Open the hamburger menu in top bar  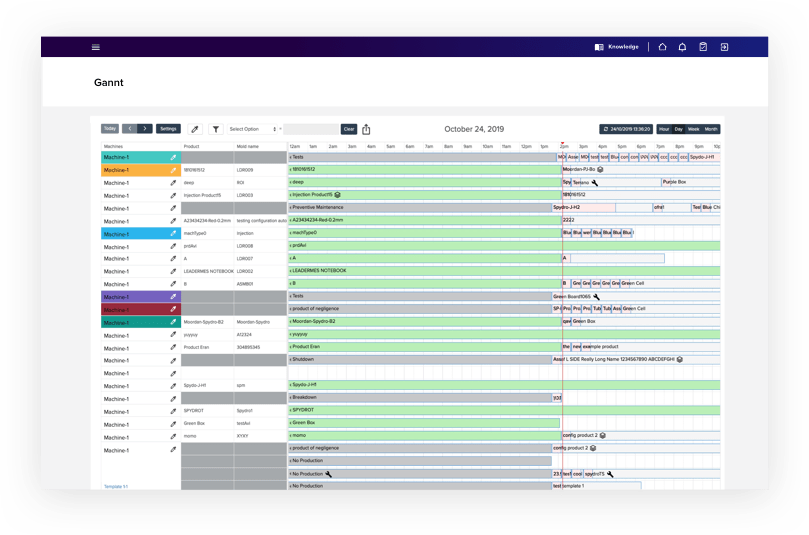(x=96, y=47)
